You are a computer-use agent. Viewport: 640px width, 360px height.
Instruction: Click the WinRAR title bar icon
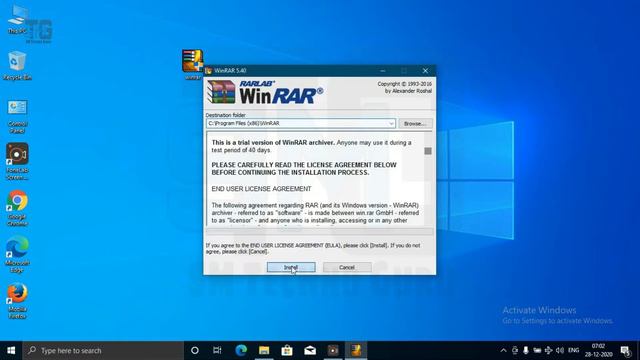[209, 71]
